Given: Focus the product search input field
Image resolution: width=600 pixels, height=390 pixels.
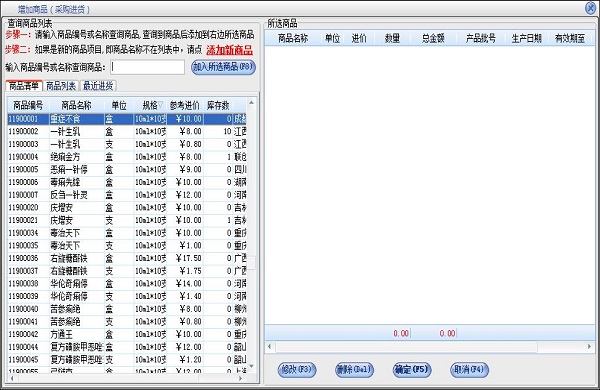Looking at the screenshot, I should point(147,67).
